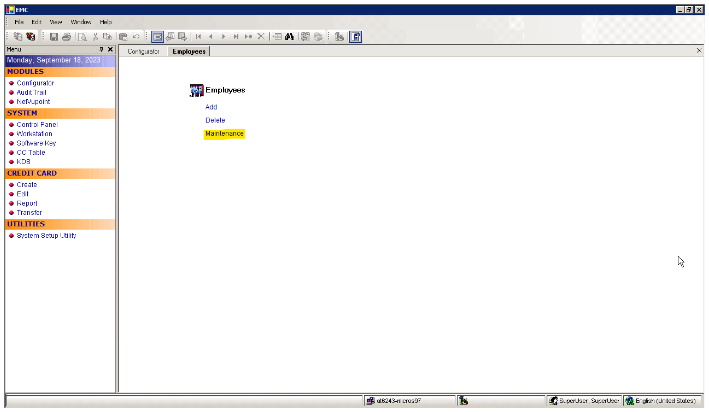Image resolution: width=709 pixels, height=412 pixels.
Task: Click the first toolbar icon left of the colorful one
Action: coord(18,37)
